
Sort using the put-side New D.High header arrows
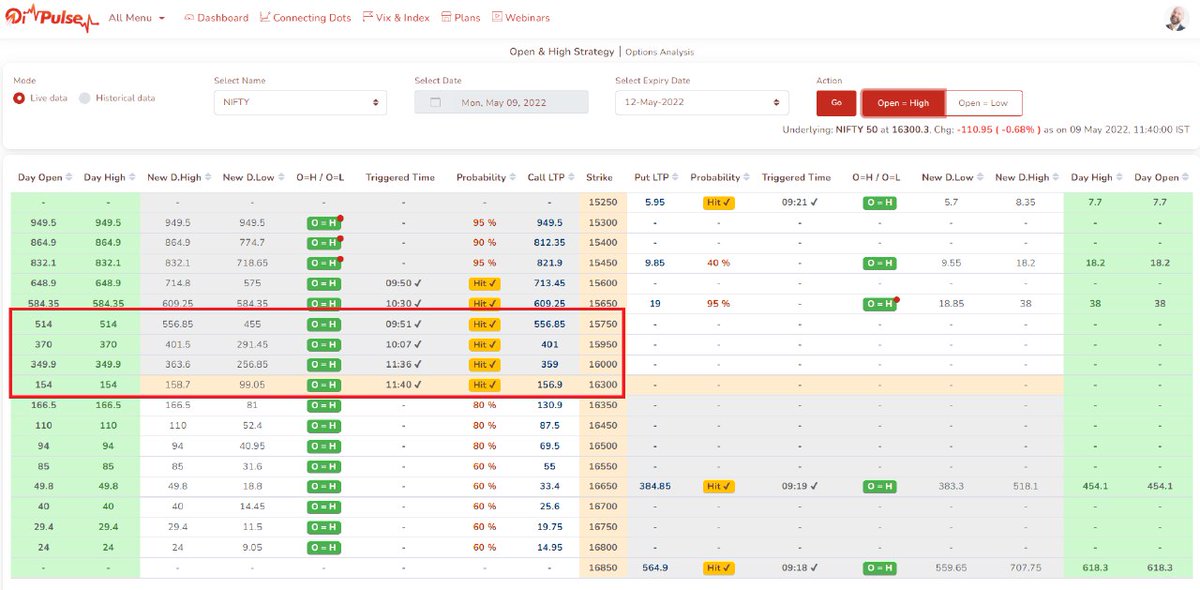click(x=1055, y=178)
